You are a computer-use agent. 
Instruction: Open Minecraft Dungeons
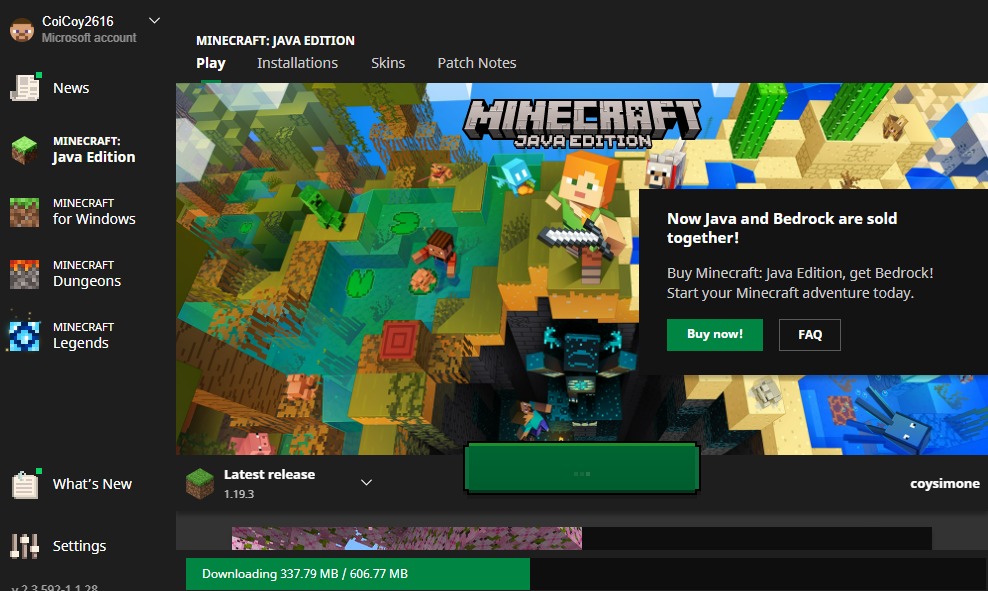click(x=90, y=272)
